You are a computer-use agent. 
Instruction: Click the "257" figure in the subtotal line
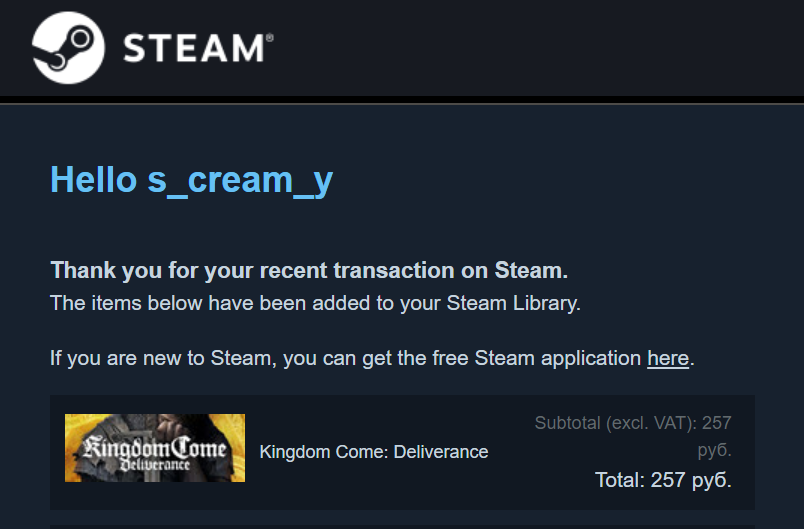point(717,423)
